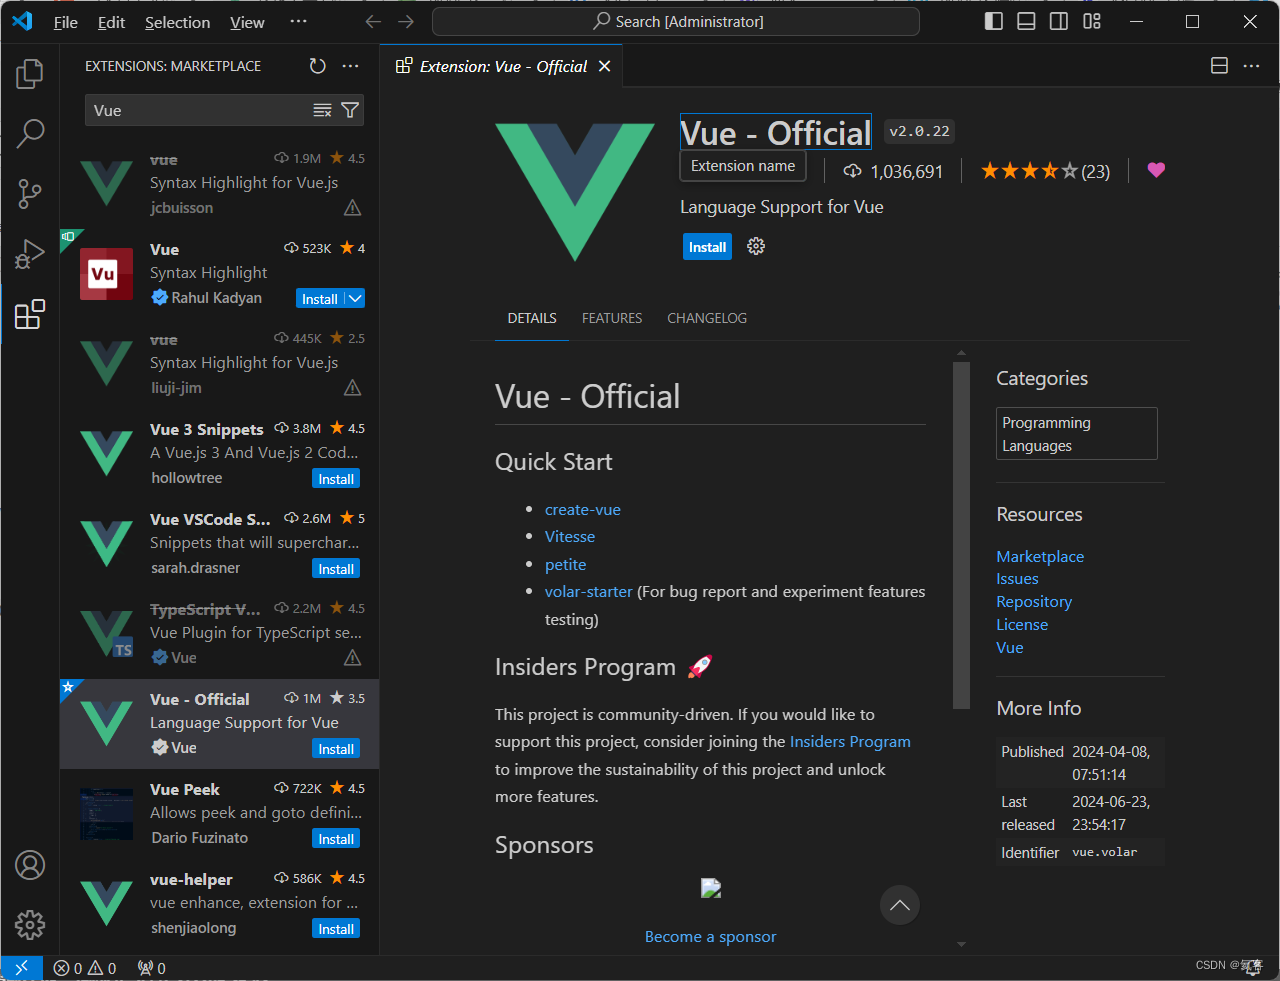1280x981 pixels.
Task: Click the Search [Administrator] command center
Action: click(676, 21)
